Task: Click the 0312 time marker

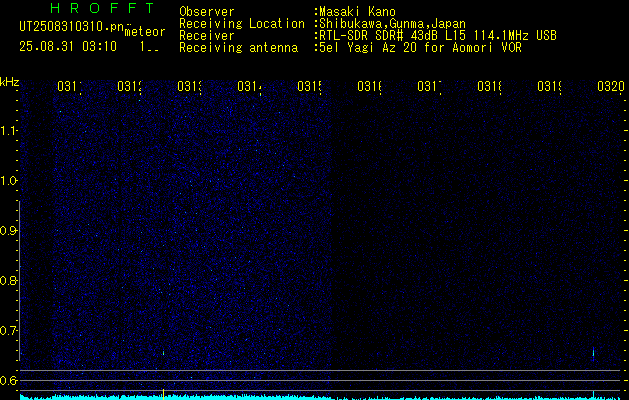Action: pos(130,86)
